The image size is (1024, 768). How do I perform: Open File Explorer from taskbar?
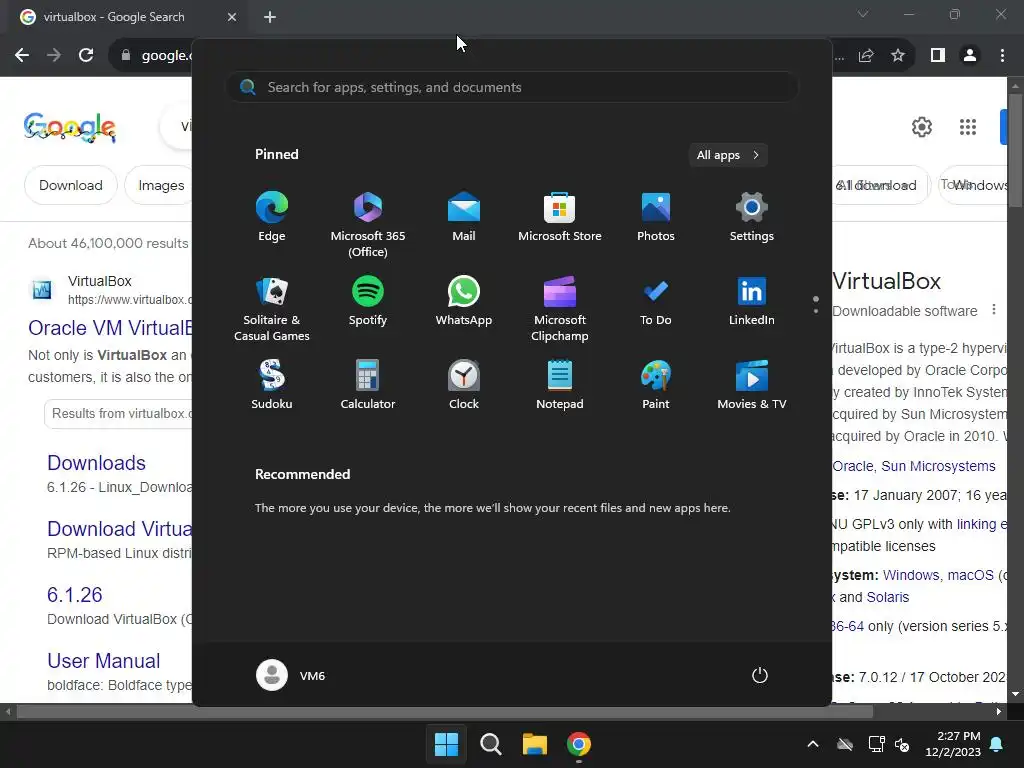(x=534, y=744)
